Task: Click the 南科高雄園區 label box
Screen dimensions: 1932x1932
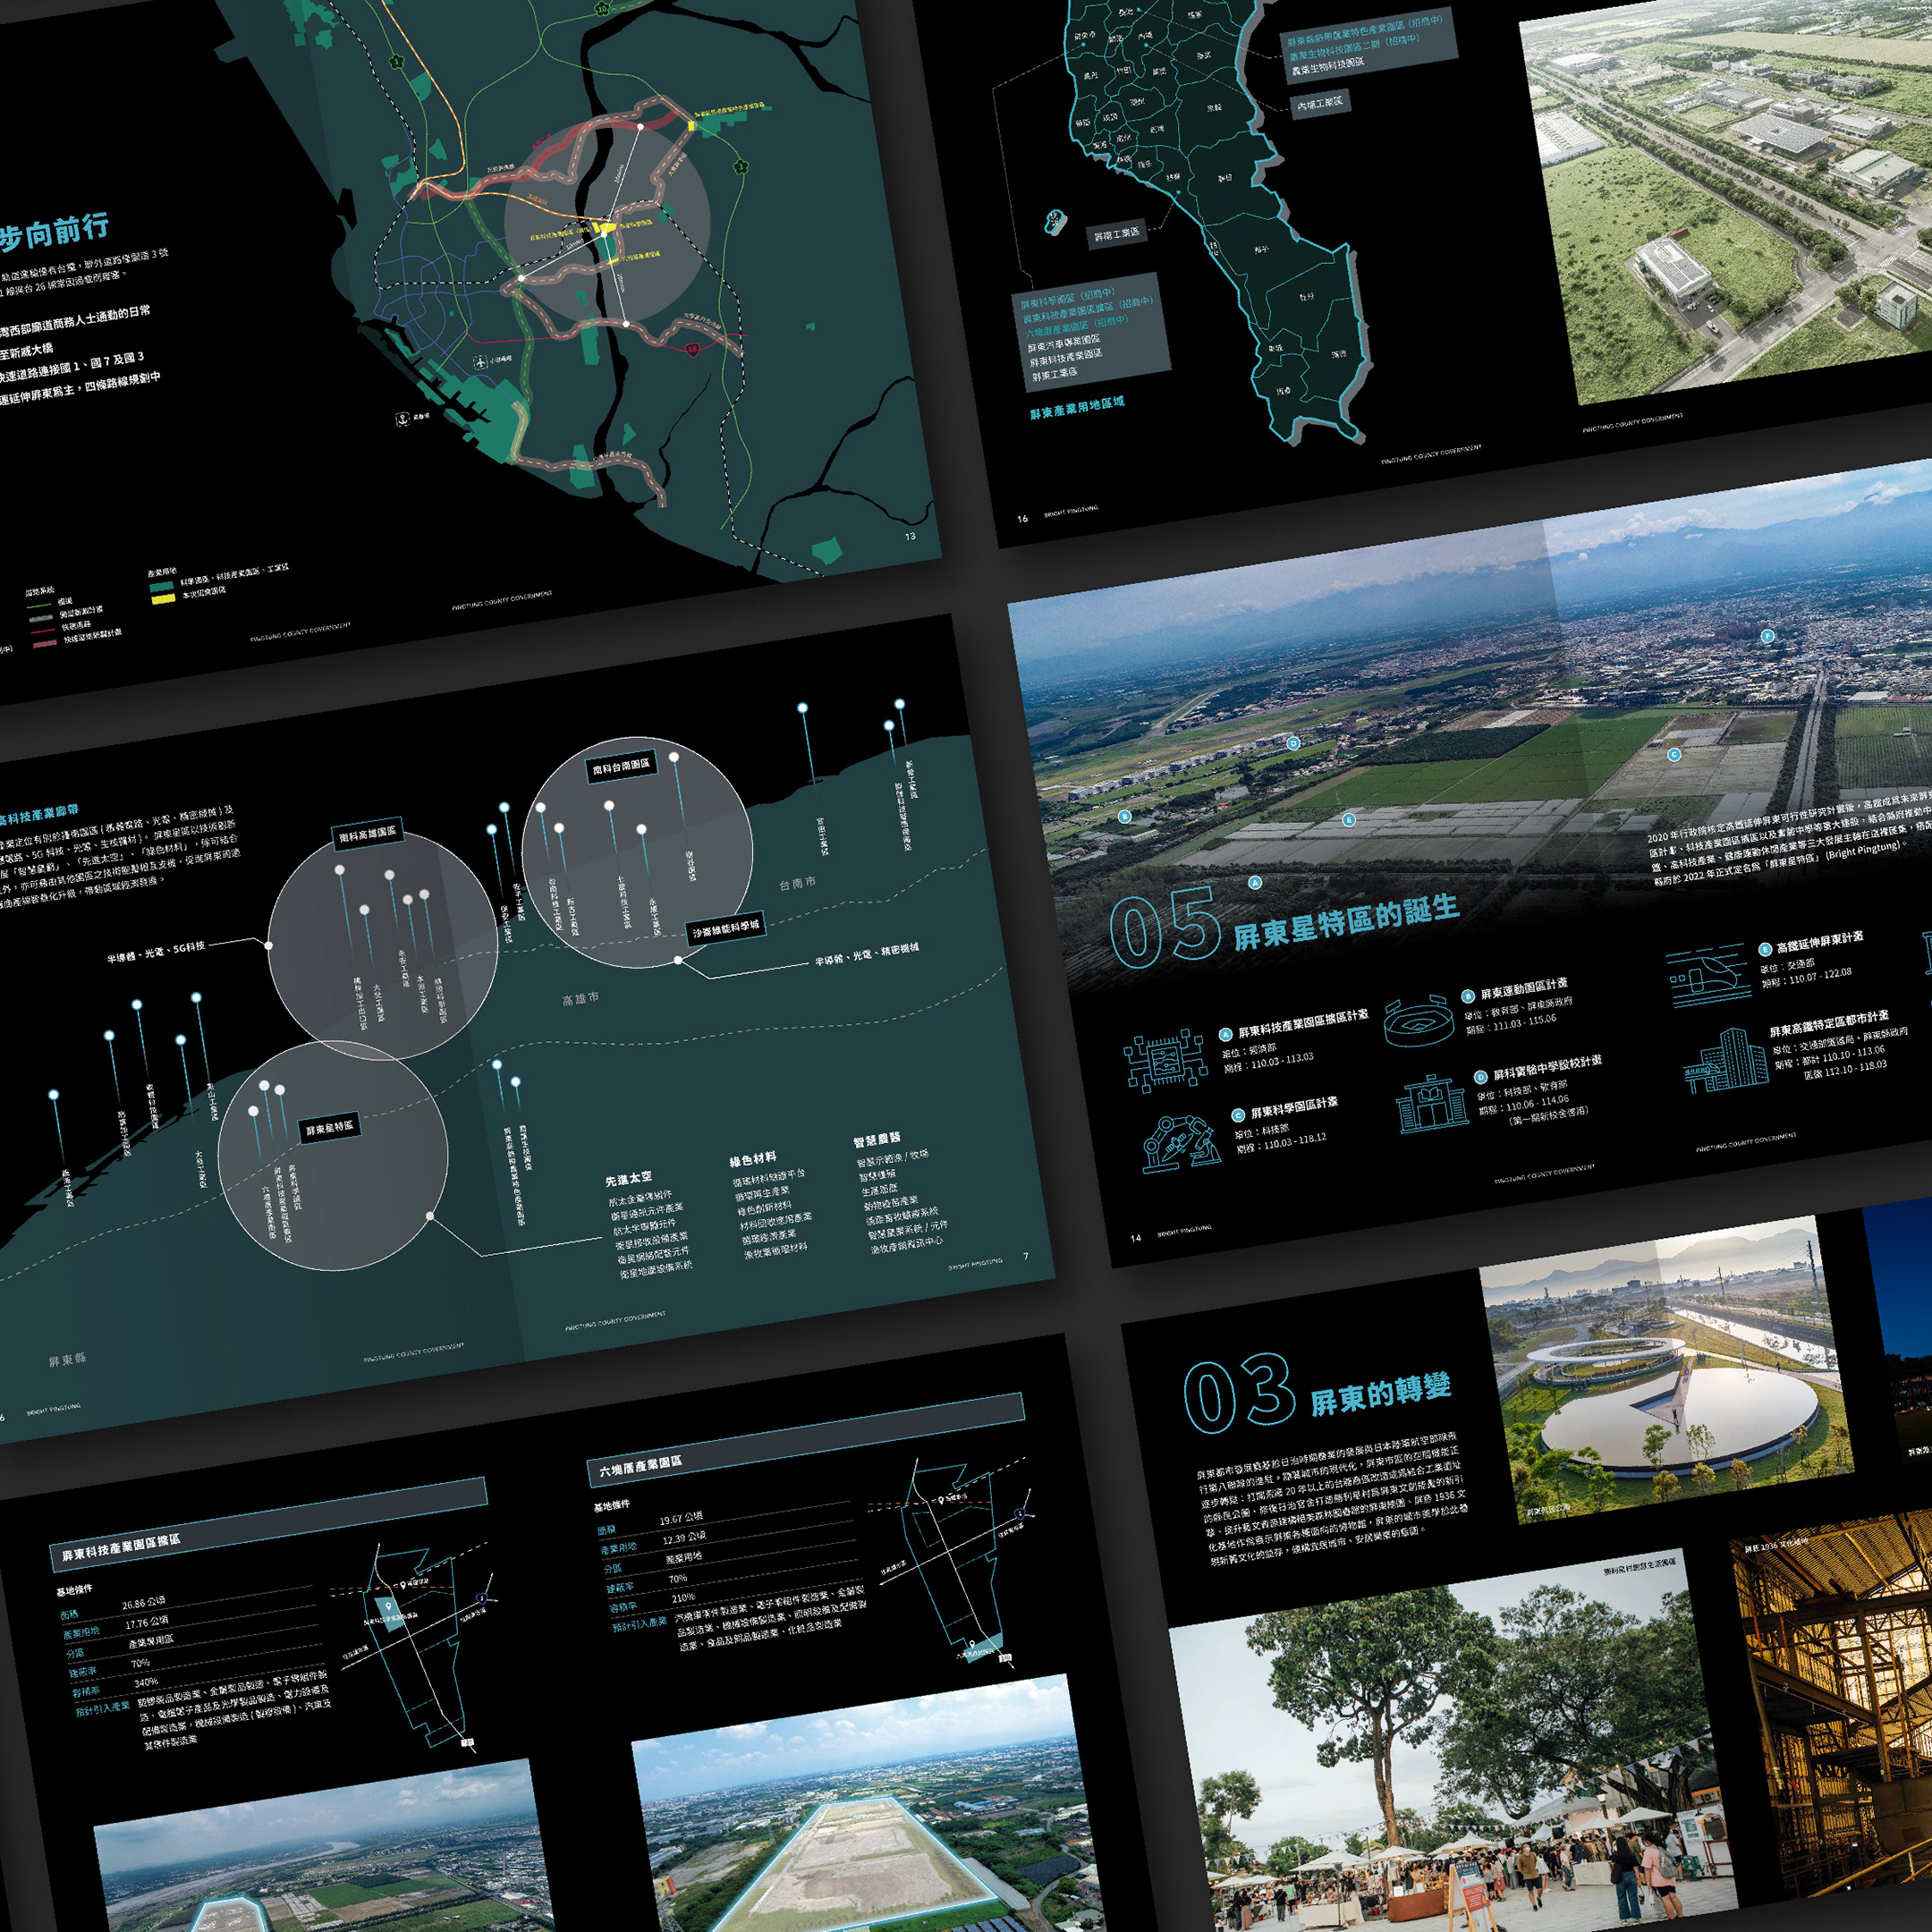Action: pos(367,834)
